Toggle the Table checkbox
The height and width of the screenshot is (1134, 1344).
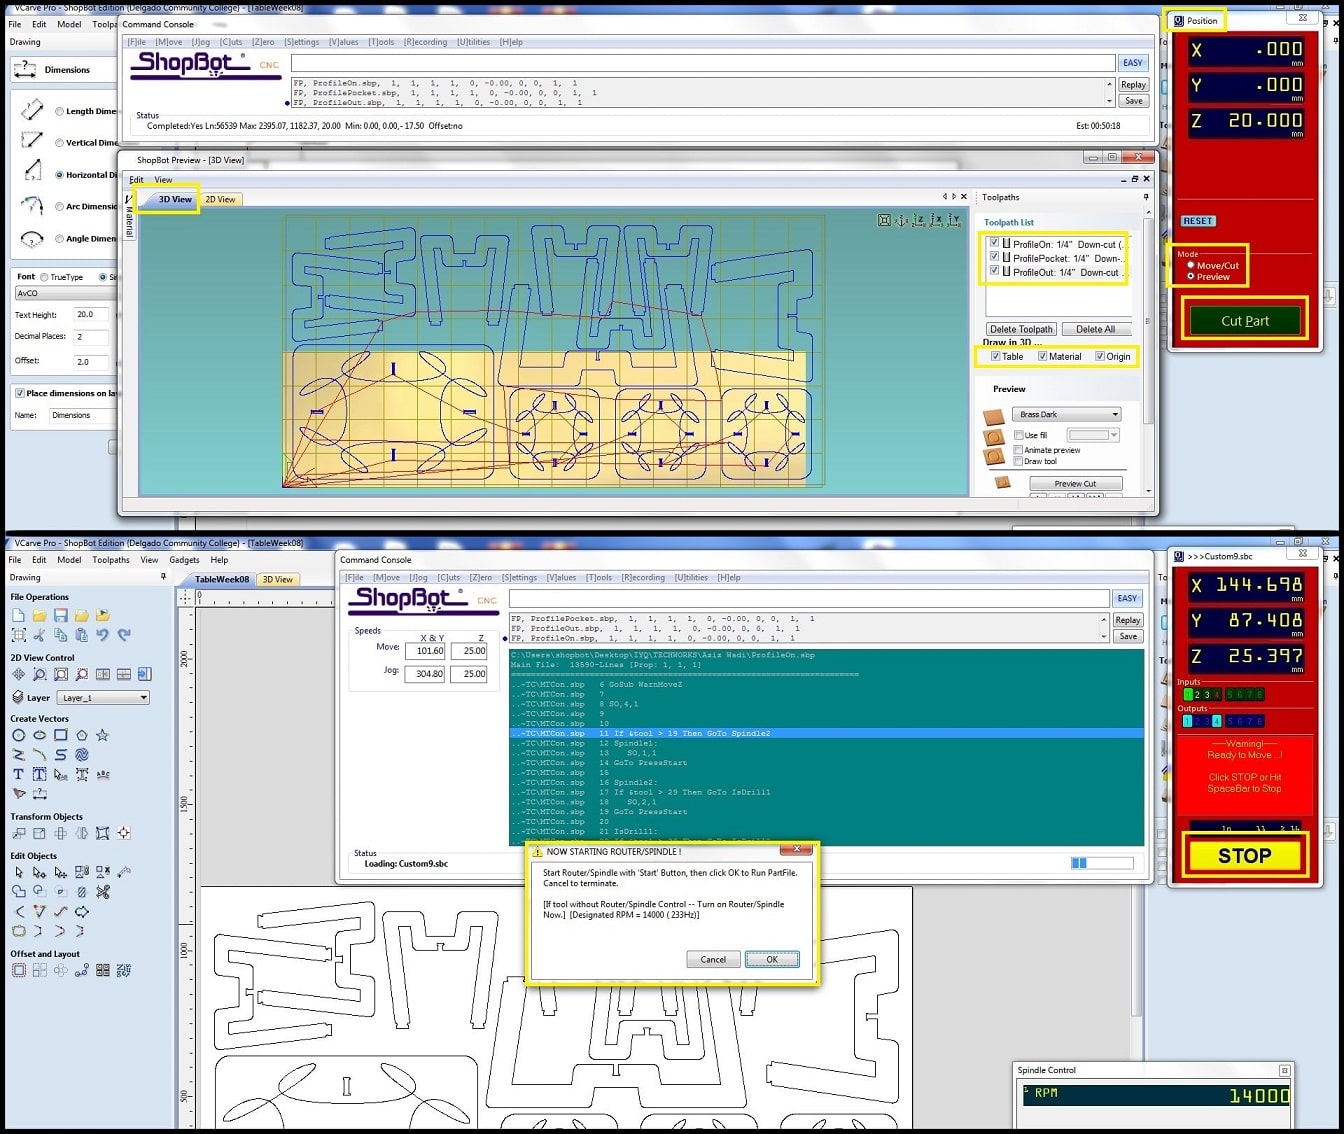(x=995, y=356)
